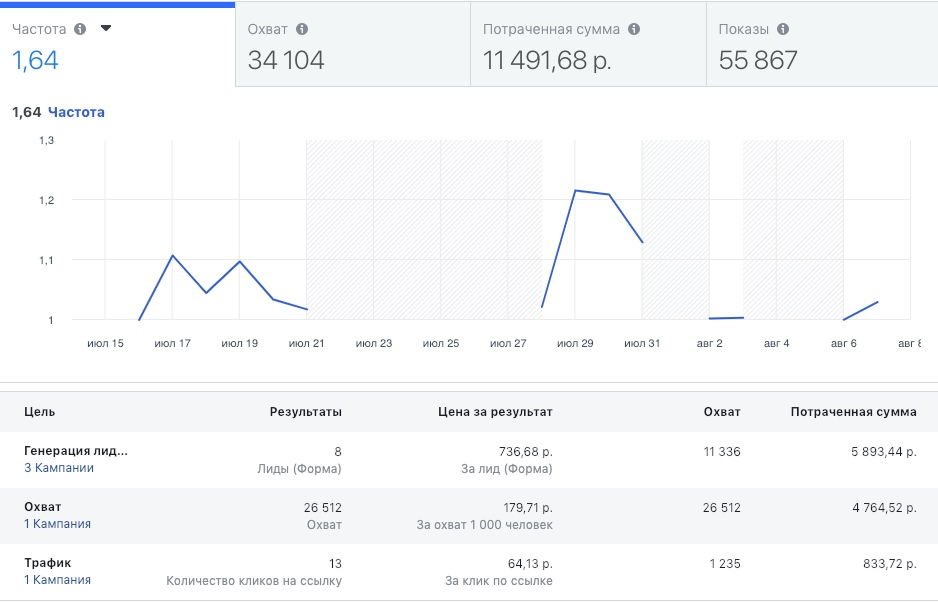Image resolution: width=938 pixels, height=603 pixels.
Task: Click the chart point at июл 17
Action: [172, 255]
